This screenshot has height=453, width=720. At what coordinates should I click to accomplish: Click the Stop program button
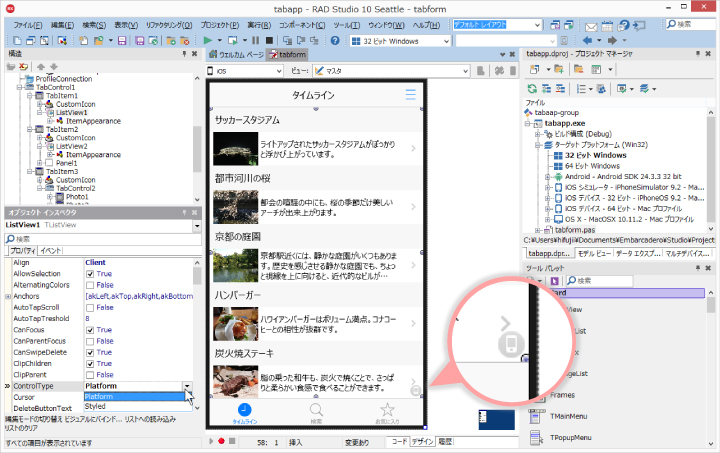(270, 41)
